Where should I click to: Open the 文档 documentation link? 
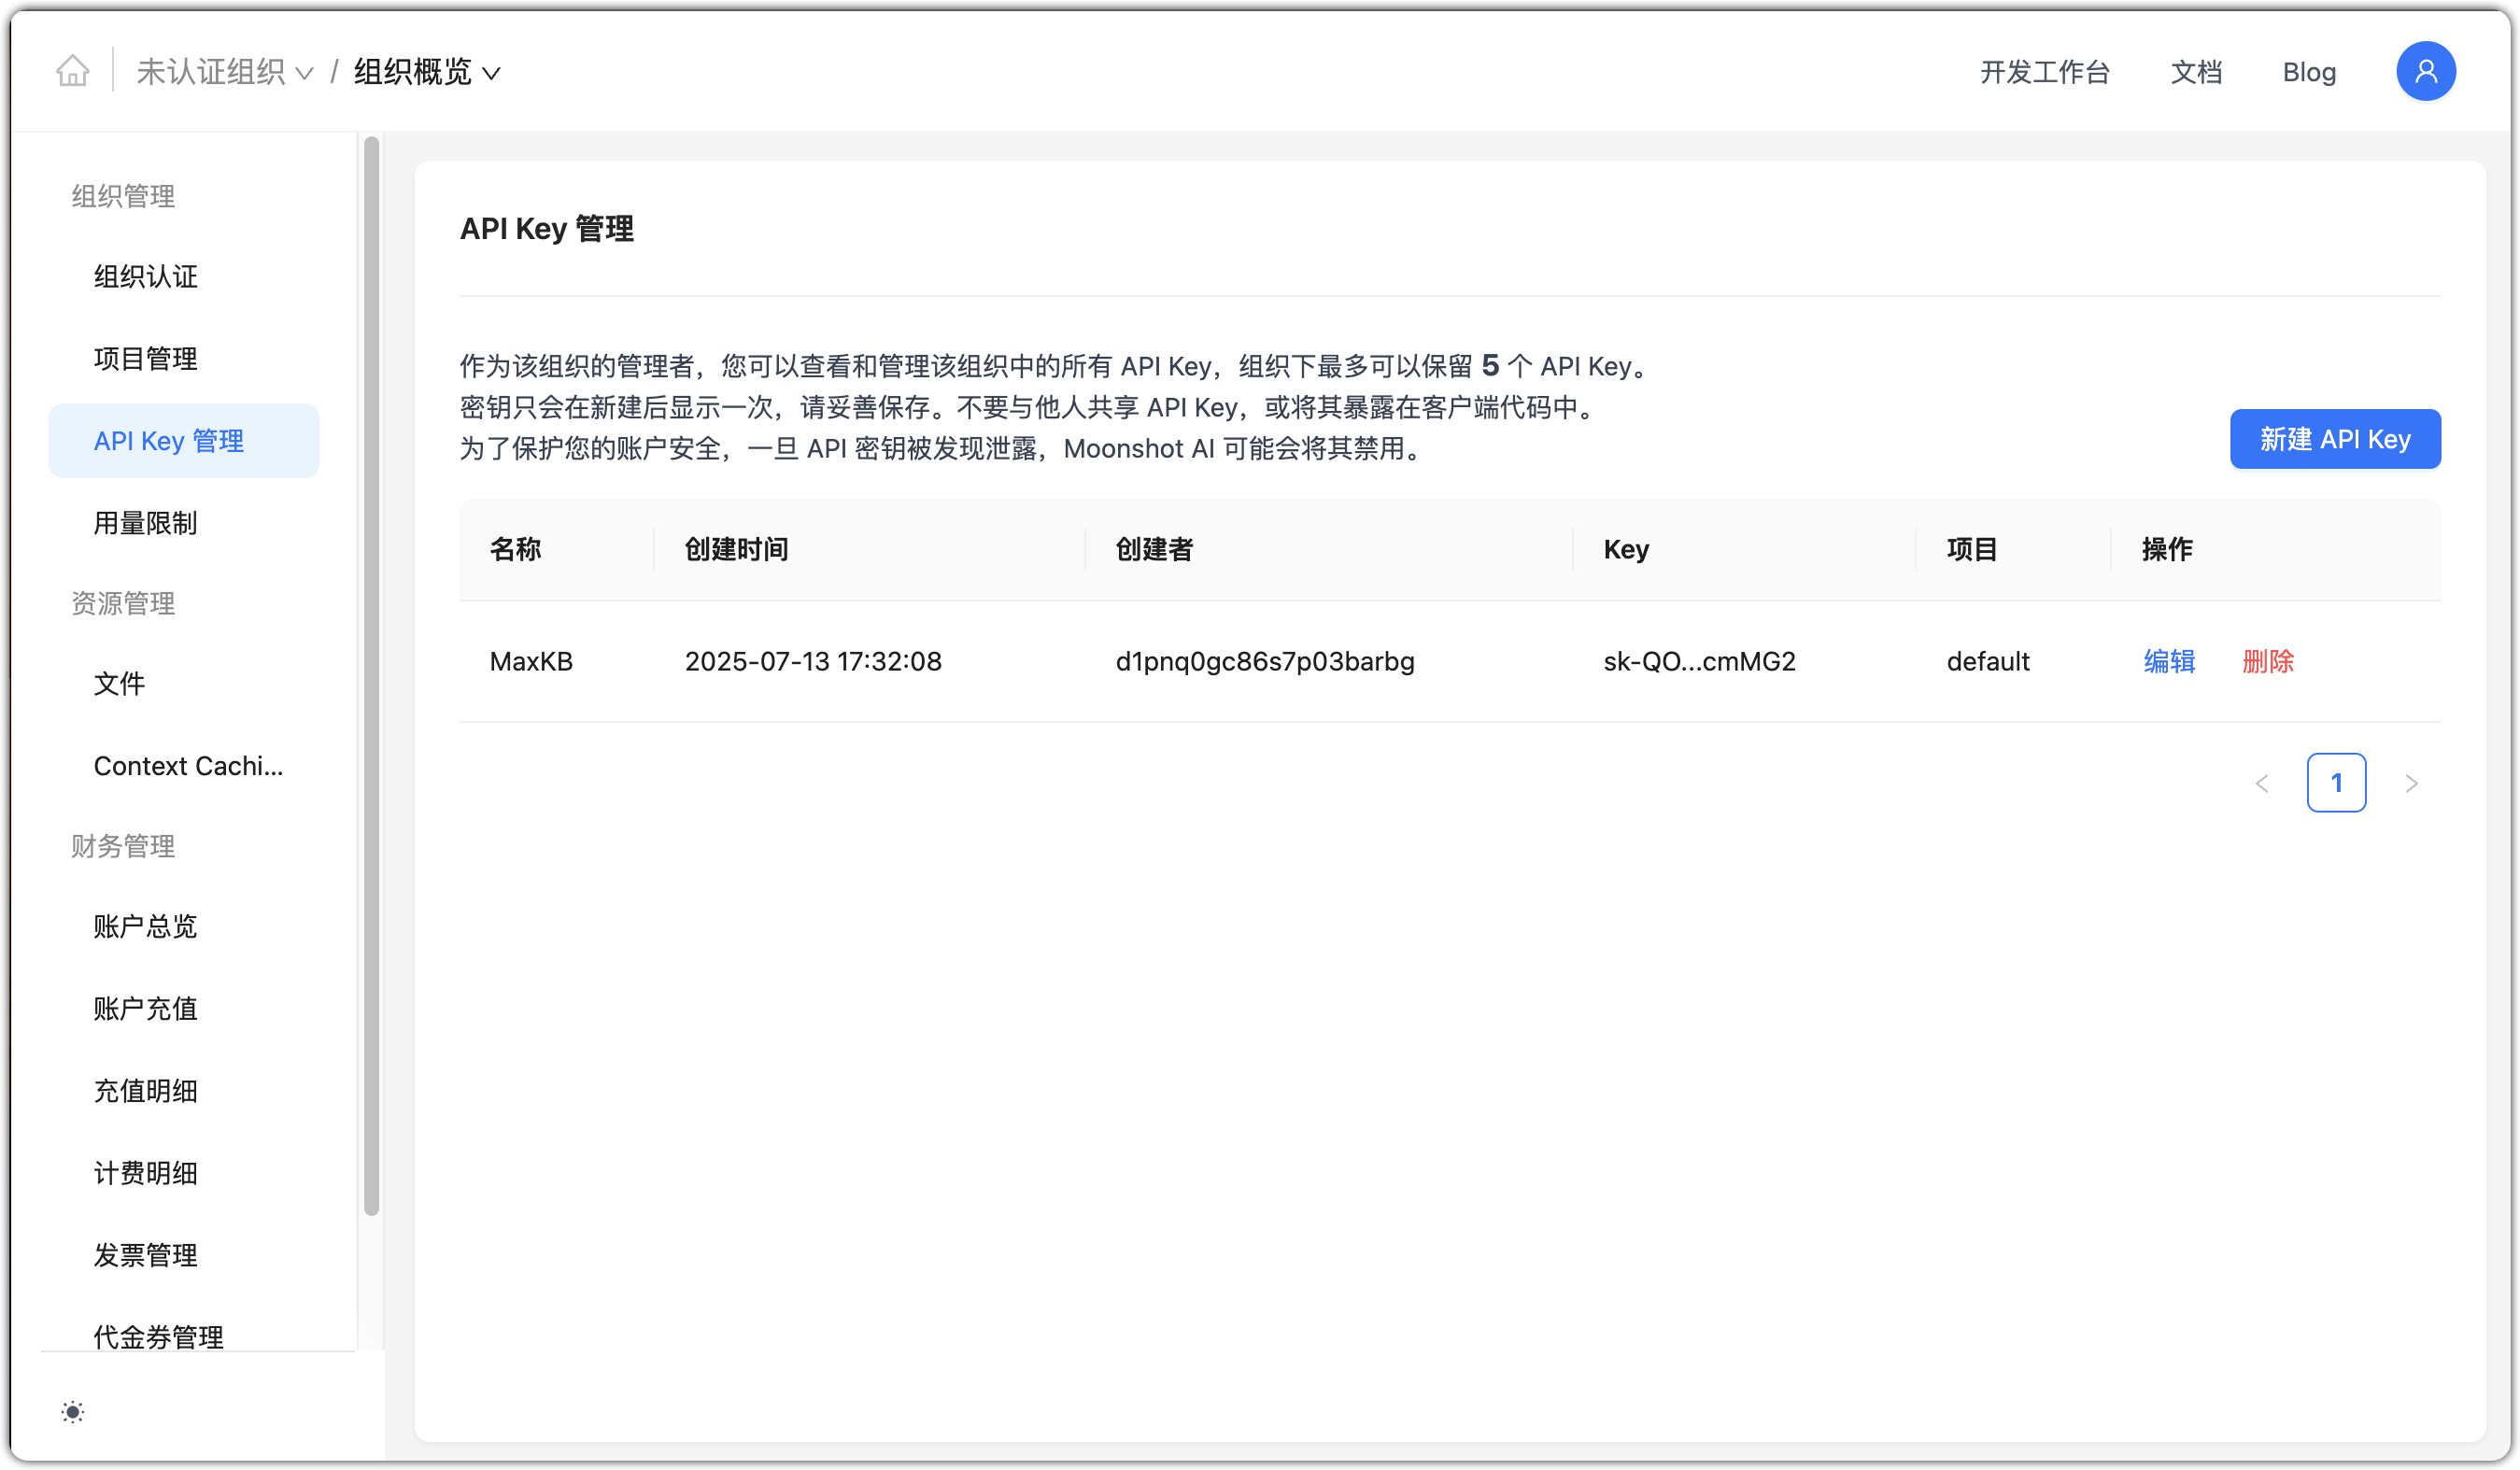point(2196,72)
